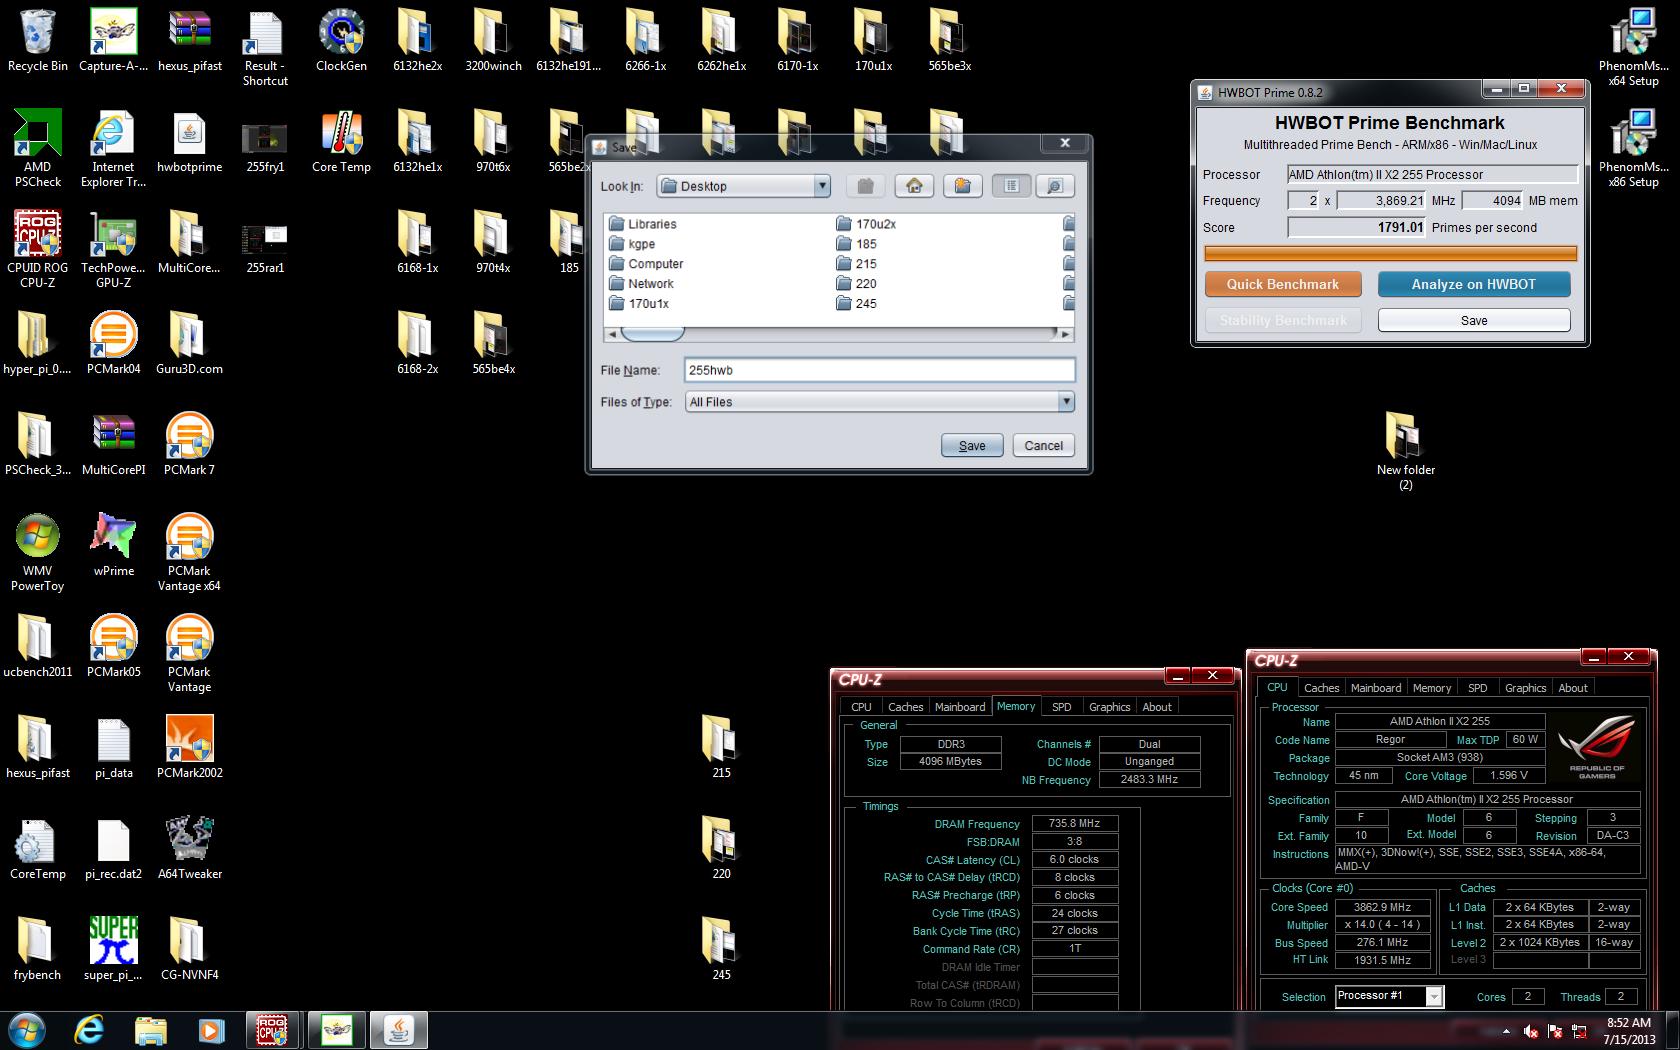
Task: Select the kgpe folder in the file list
Action: click(632, 244)
